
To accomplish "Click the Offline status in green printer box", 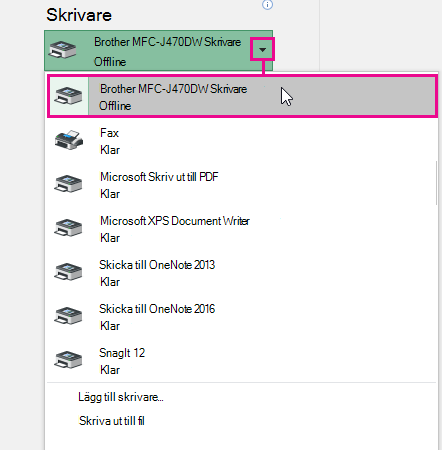I will [110, 62].
